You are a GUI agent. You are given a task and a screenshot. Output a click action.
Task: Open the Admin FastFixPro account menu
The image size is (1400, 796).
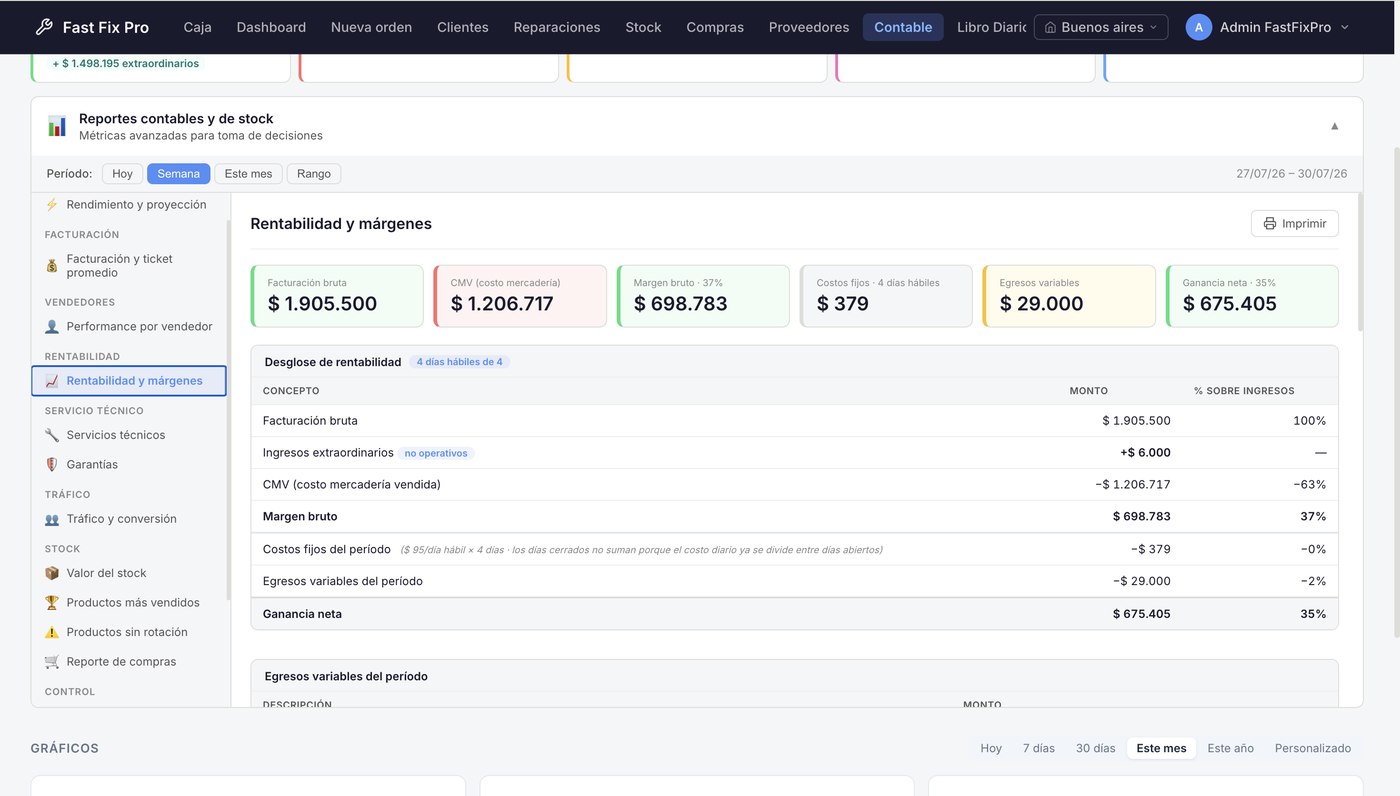point(1267,27)
